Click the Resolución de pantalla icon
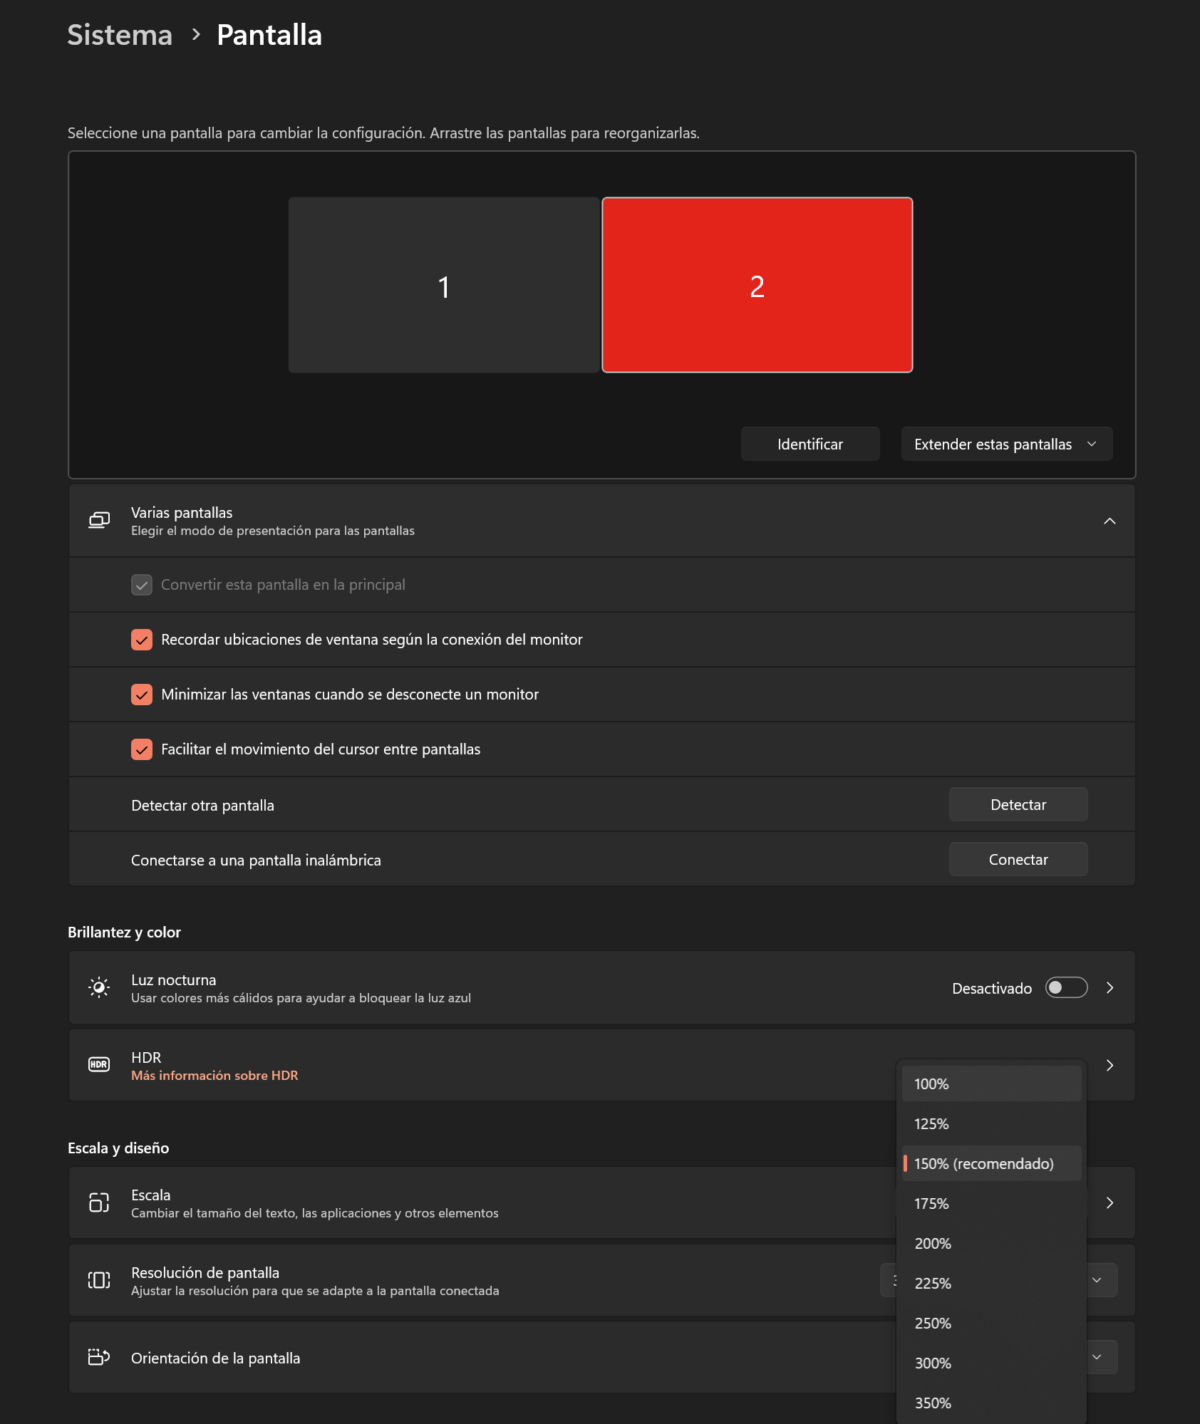This screenshot has width=1200, height=1424. pyautogui.click(x=99, y=1280)
